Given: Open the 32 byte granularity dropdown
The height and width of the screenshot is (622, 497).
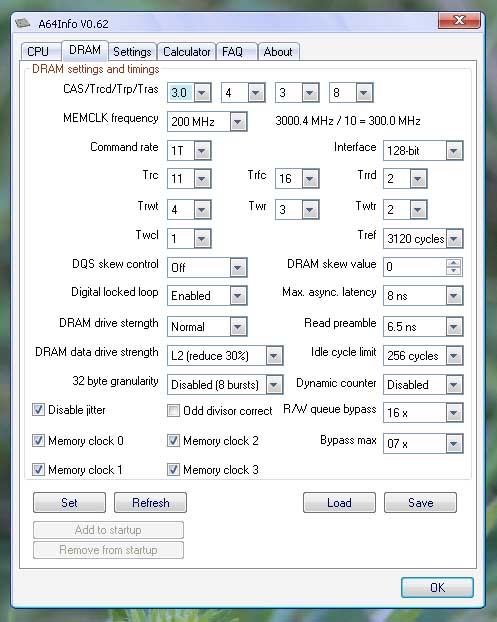Looking at the screenshot, I should [x=274, y=384].
